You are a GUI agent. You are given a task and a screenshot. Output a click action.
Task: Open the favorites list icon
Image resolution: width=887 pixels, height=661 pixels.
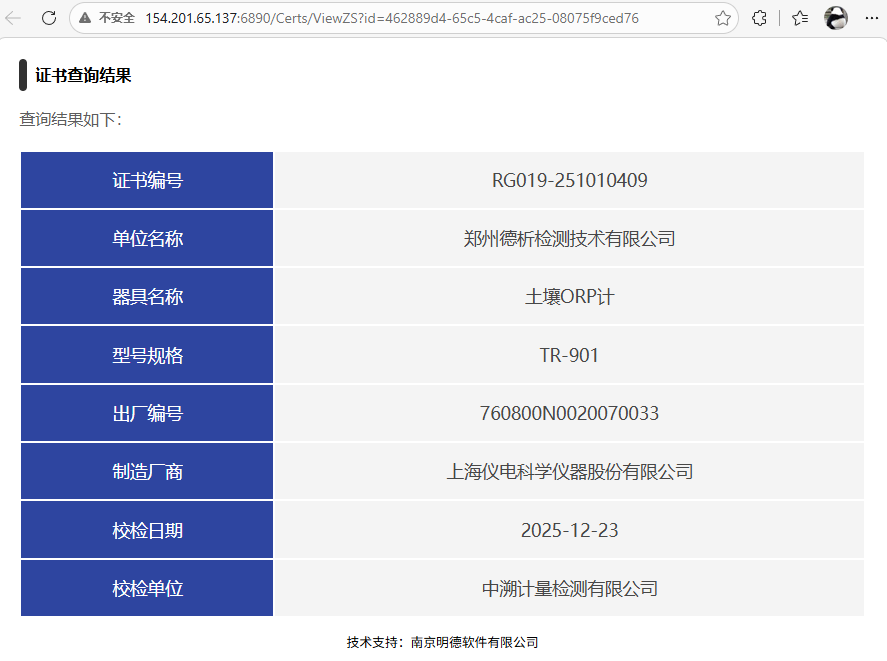[800, 18]
